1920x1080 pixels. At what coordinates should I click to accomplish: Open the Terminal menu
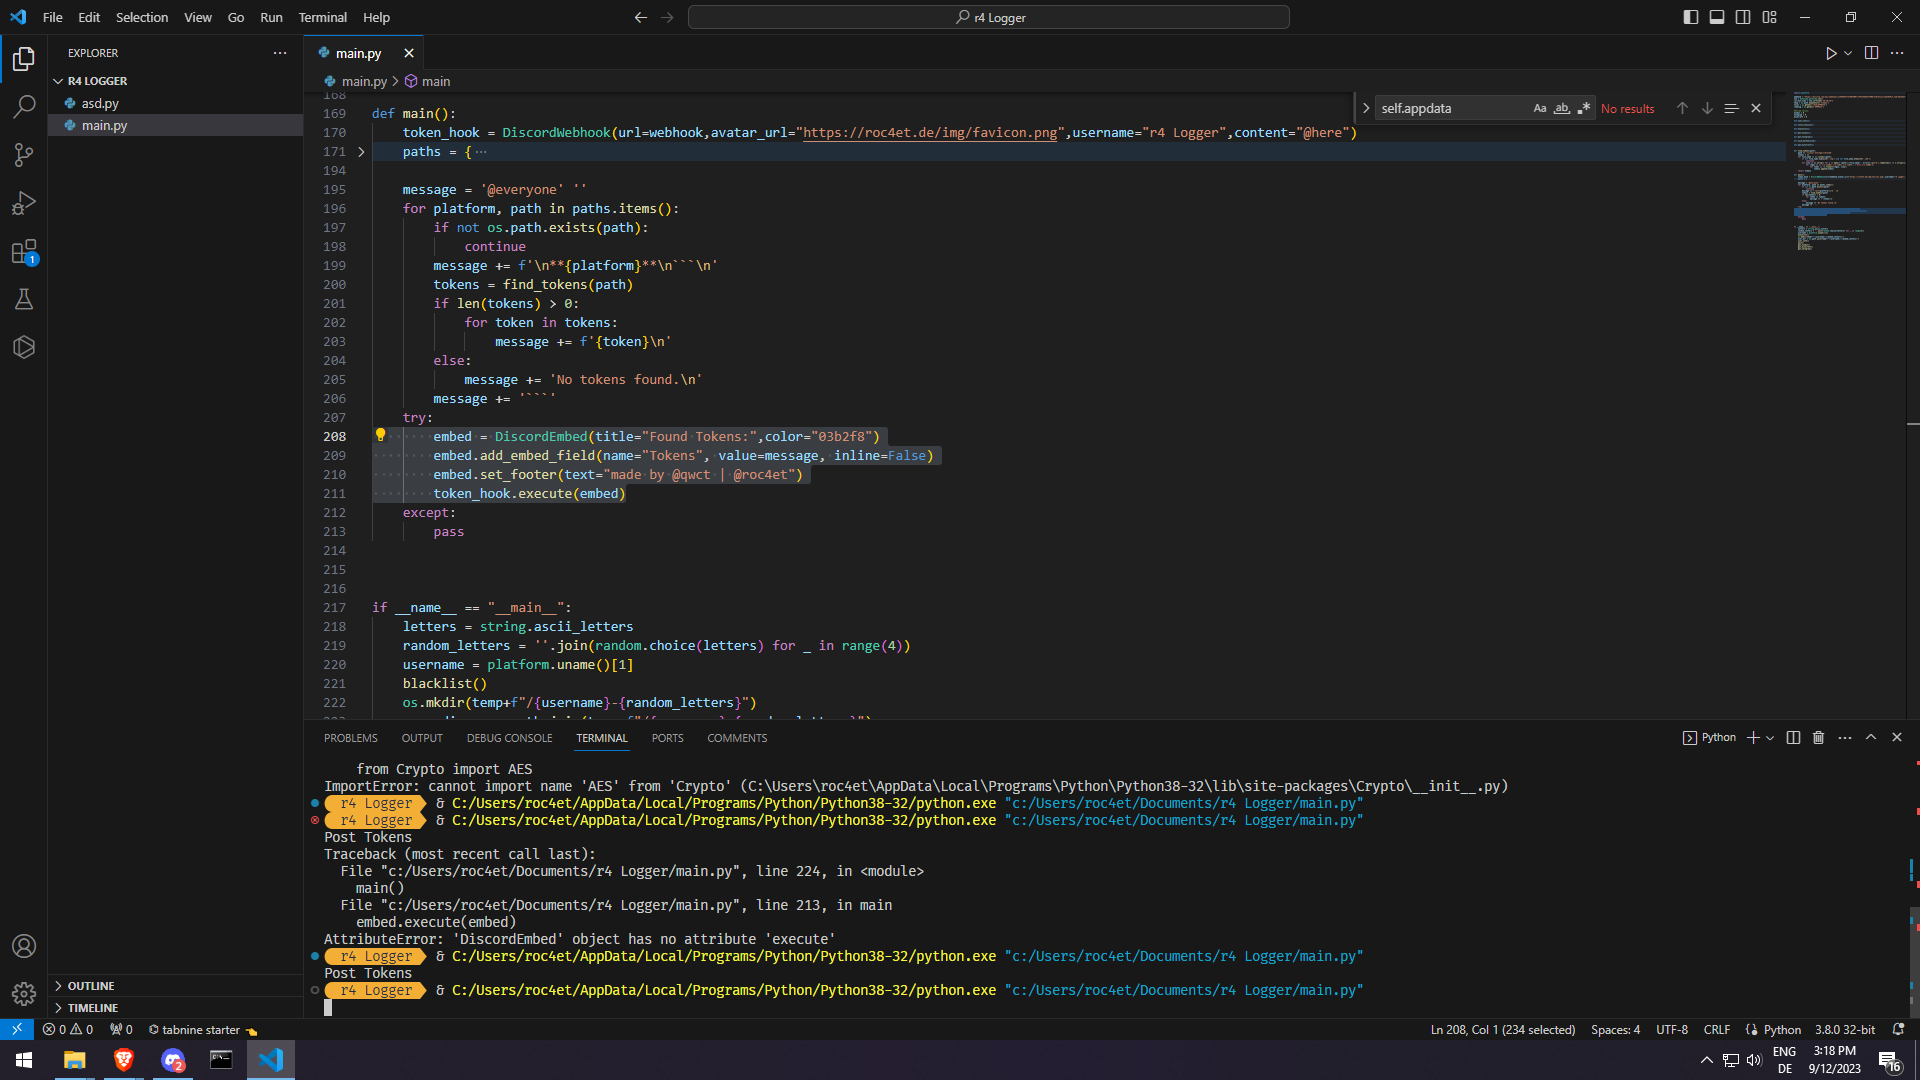(322, 17)
